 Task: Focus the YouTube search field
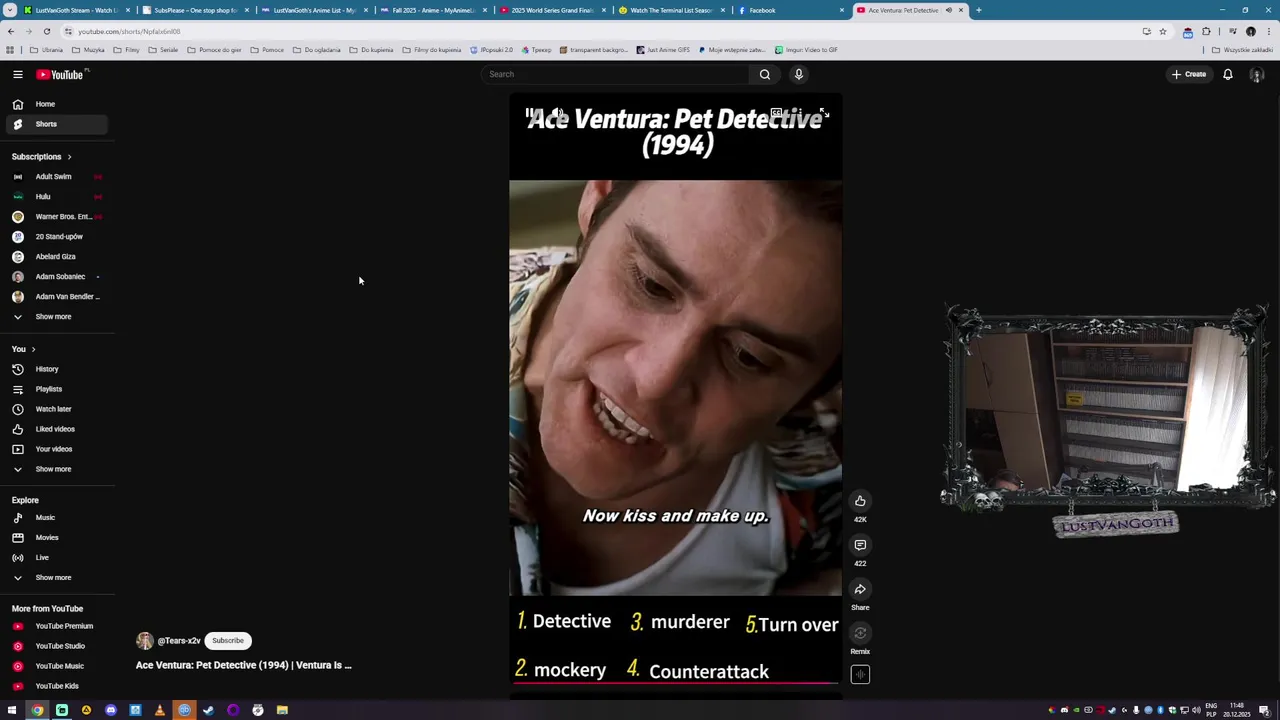pyautogui.click(x=615, y=74)
